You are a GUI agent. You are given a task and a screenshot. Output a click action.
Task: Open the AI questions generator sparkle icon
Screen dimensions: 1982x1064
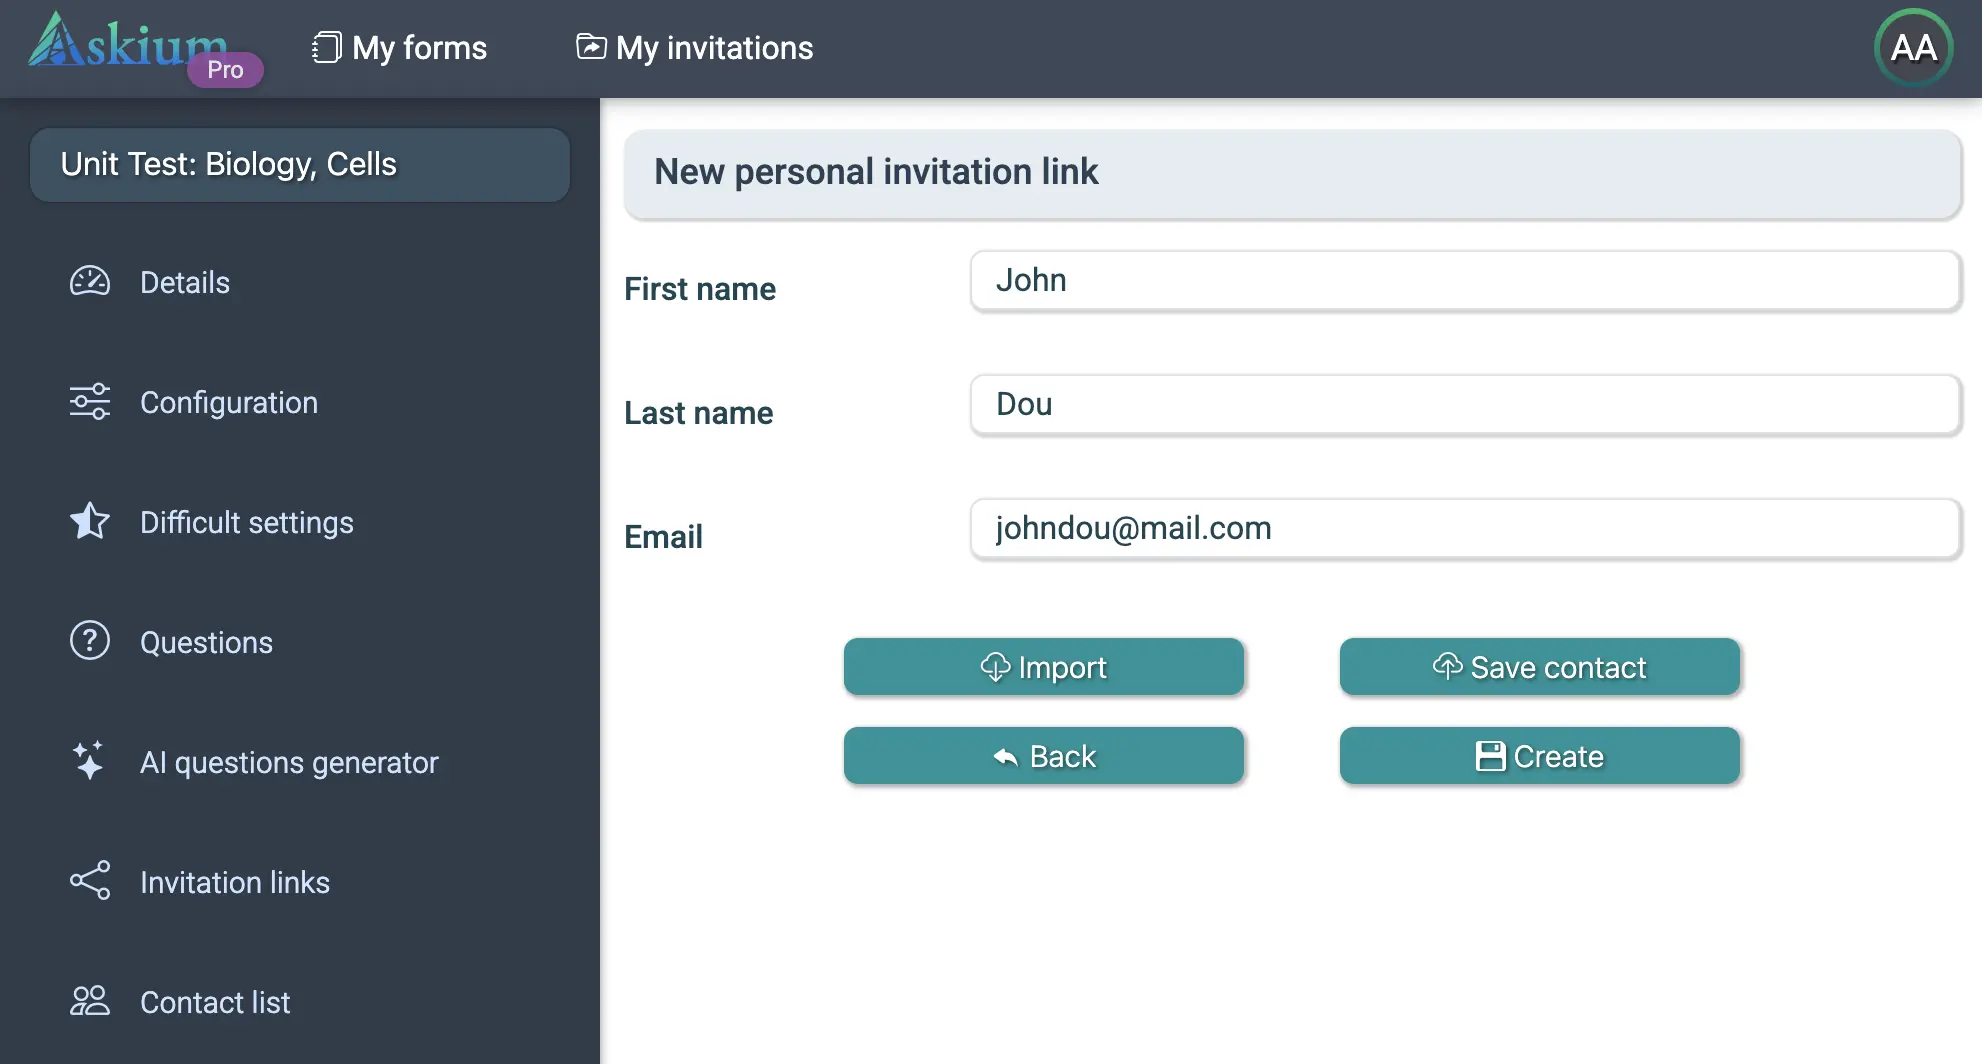pyautogui.click(x=90, y=761)
